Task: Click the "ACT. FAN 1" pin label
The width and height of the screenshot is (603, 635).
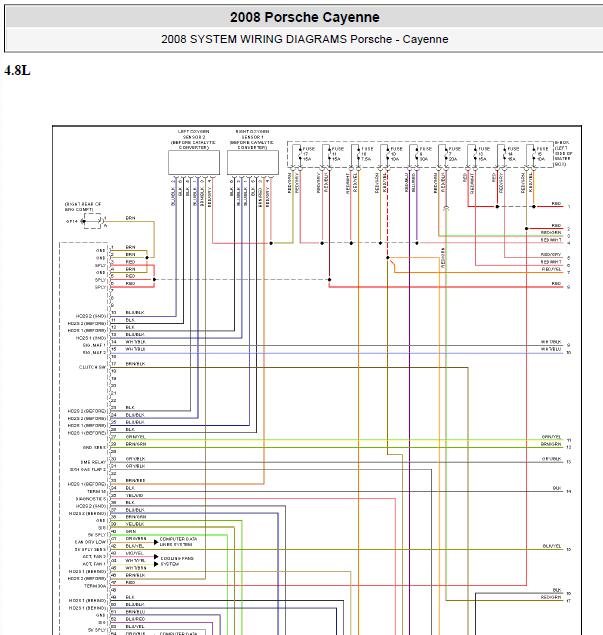Action: pos(94,564)
